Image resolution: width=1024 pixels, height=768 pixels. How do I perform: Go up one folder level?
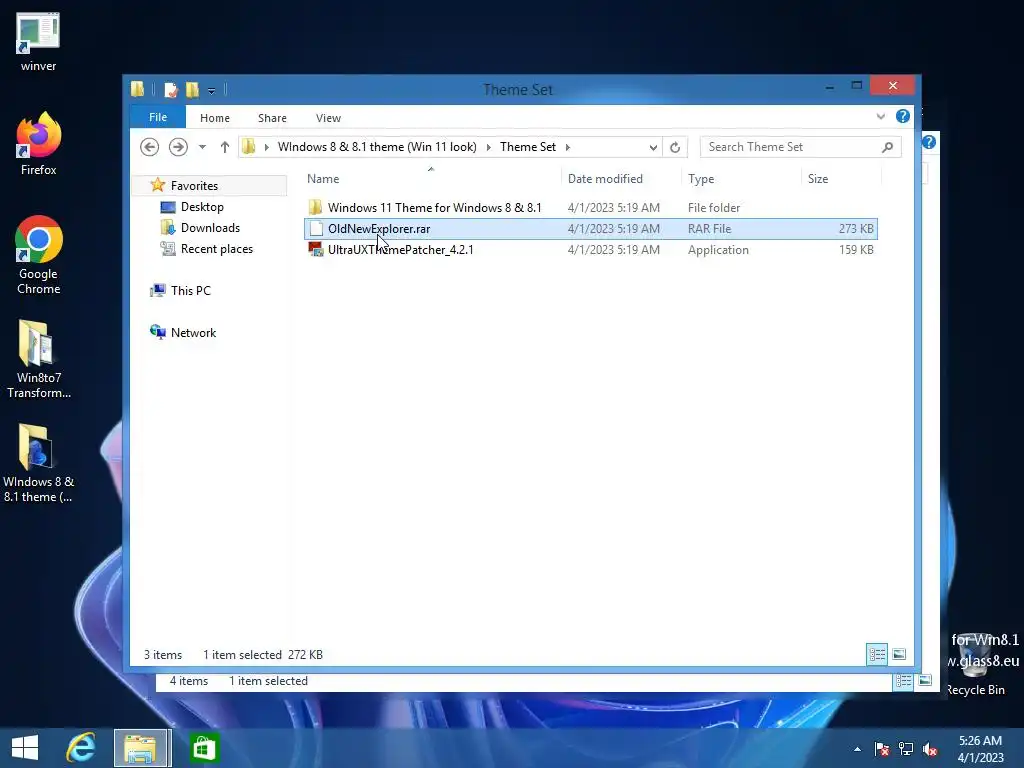click(225, 147)
